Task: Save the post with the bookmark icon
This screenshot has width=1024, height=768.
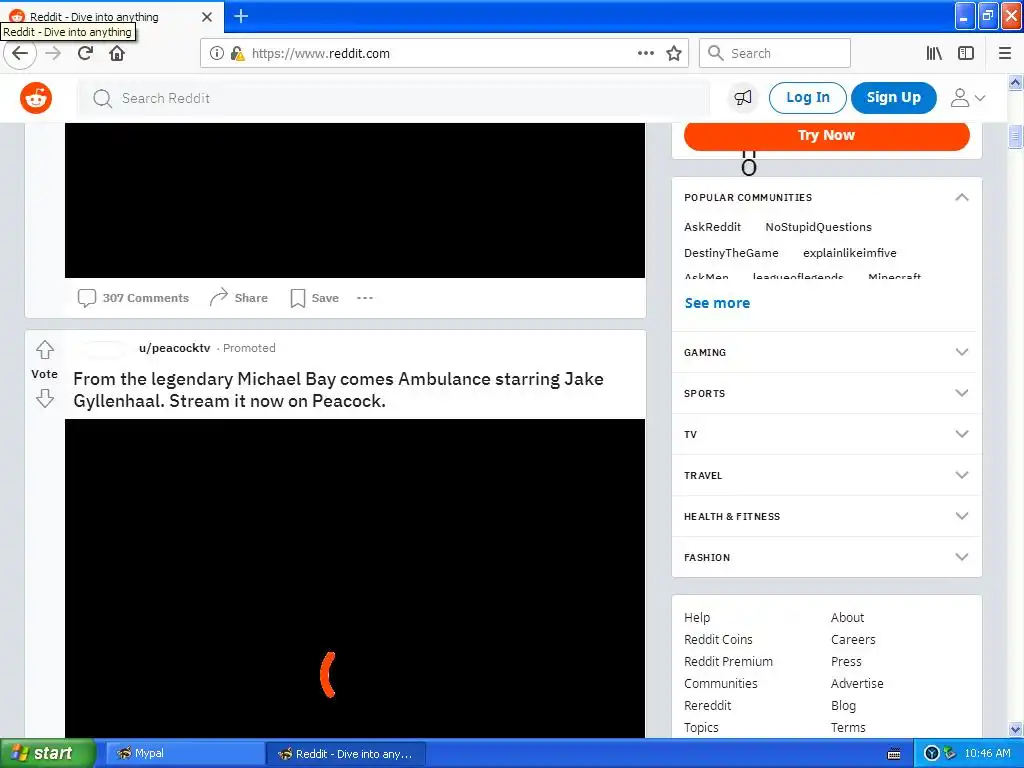Action: 315,298
